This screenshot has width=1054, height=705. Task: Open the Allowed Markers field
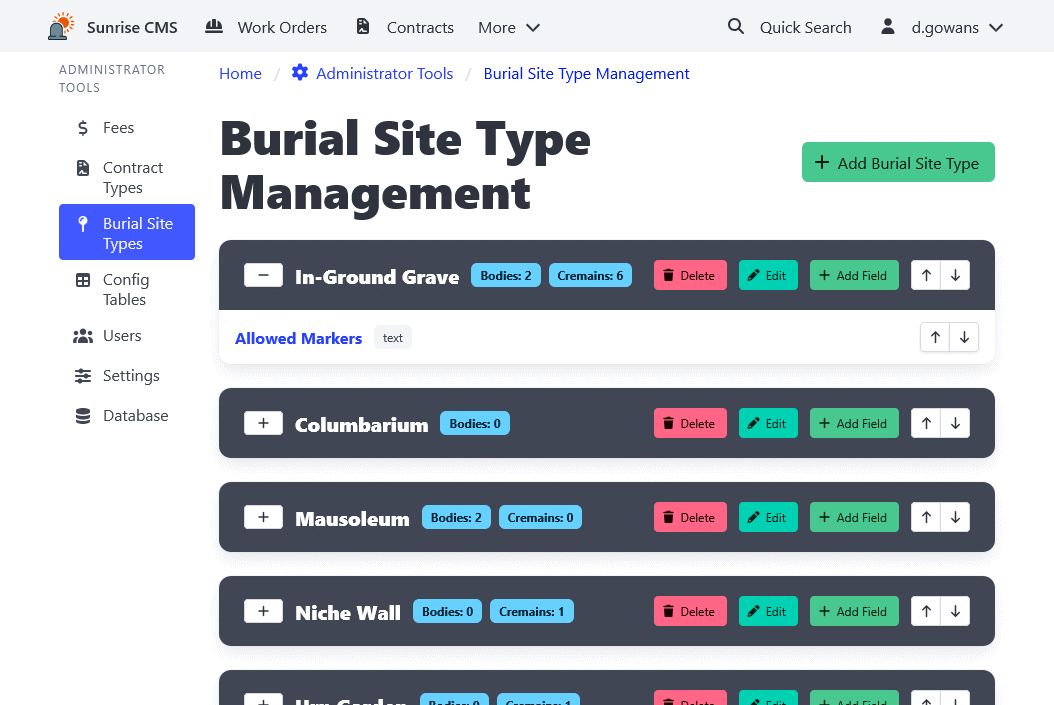pyautogui.click(x=298, y=338)
